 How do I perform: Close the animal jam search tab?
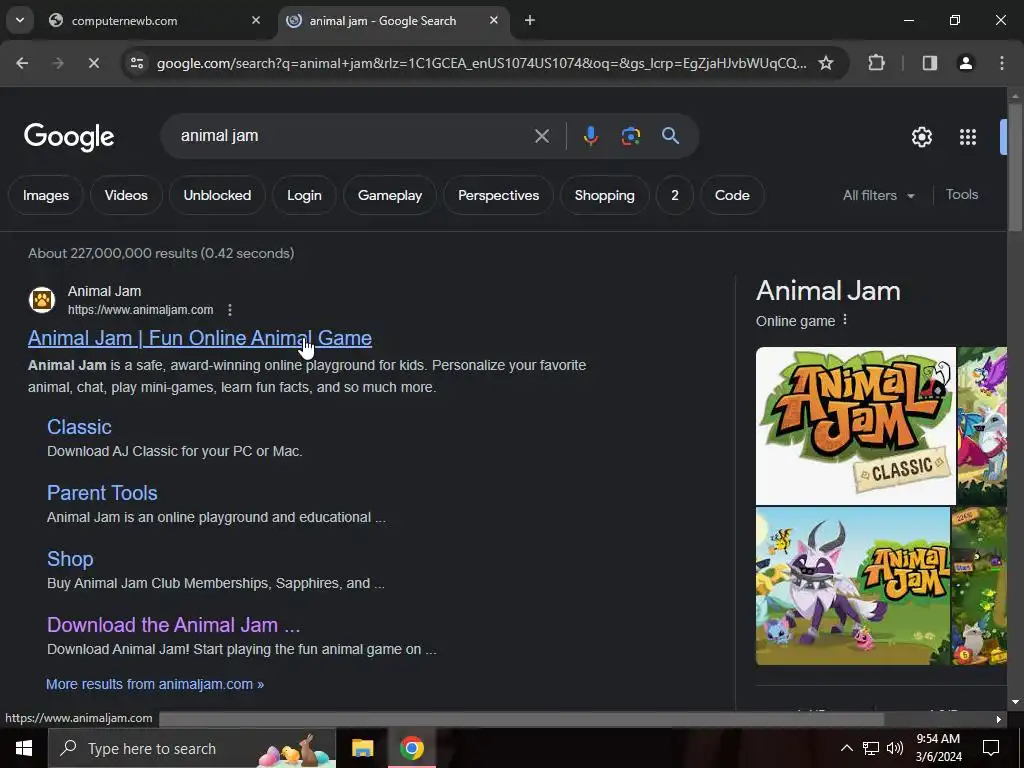[x=494, y=20]
